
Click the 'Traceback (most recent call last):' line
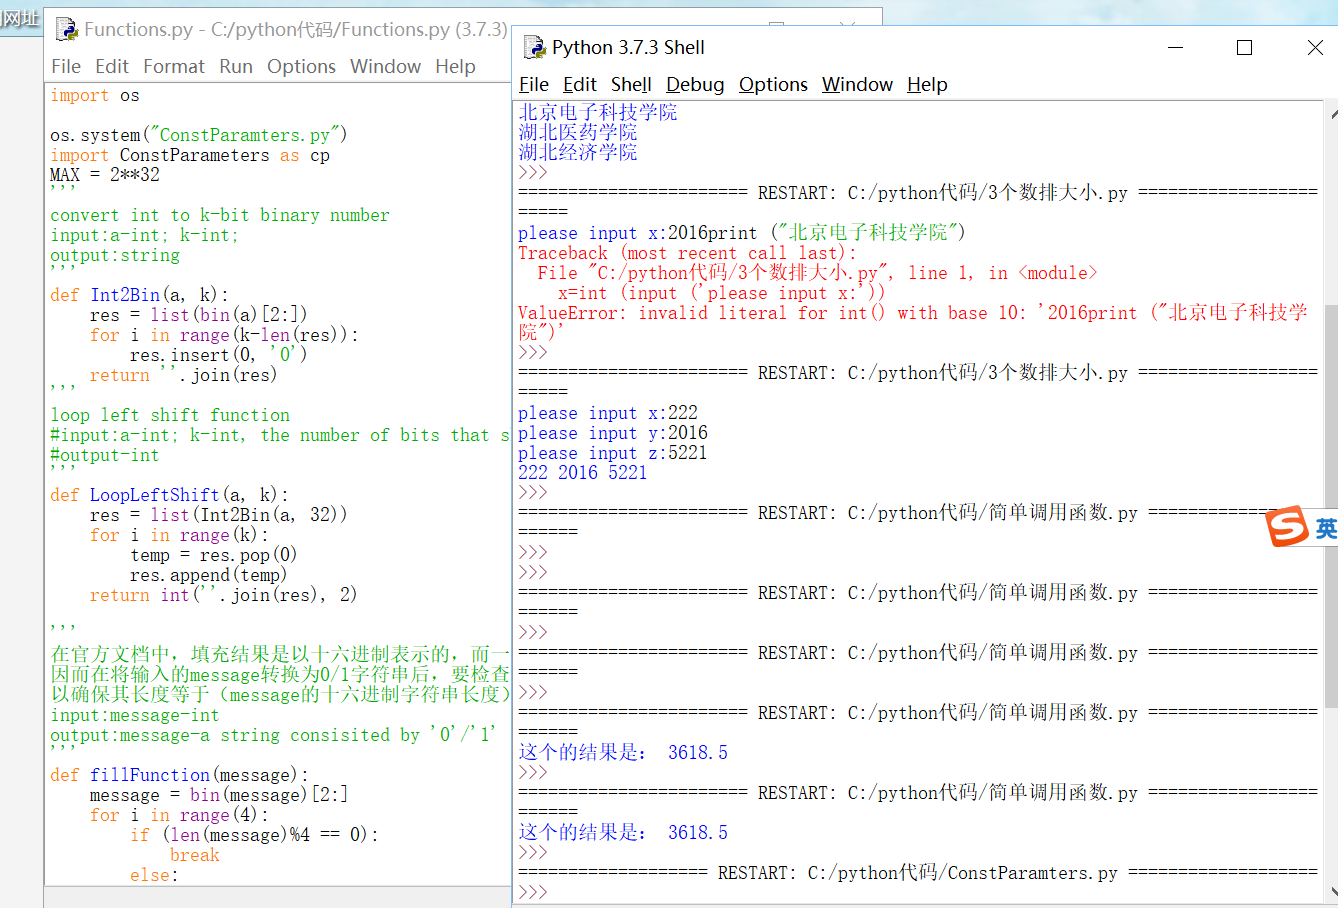[x=687, y=253]
